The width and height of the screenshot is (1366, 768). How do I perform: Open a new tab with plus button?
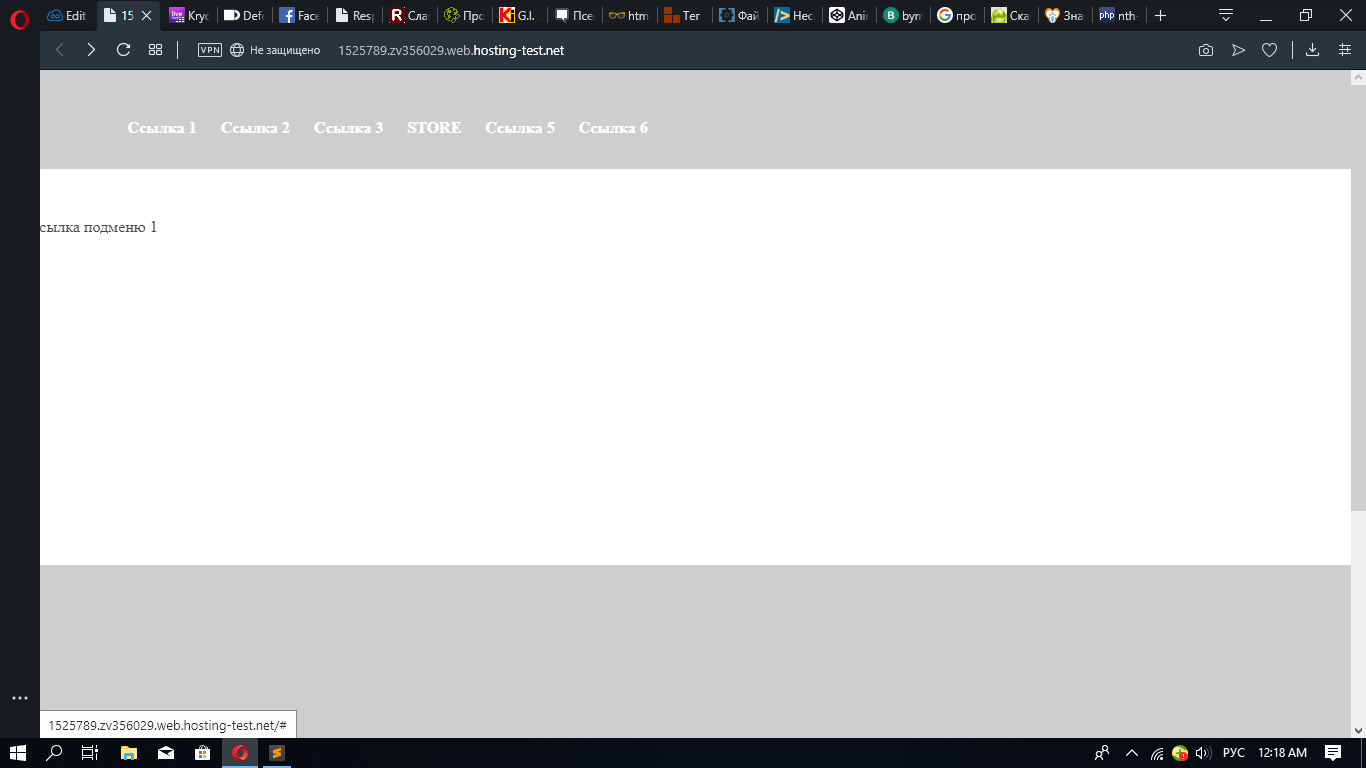pos(1160,16)
